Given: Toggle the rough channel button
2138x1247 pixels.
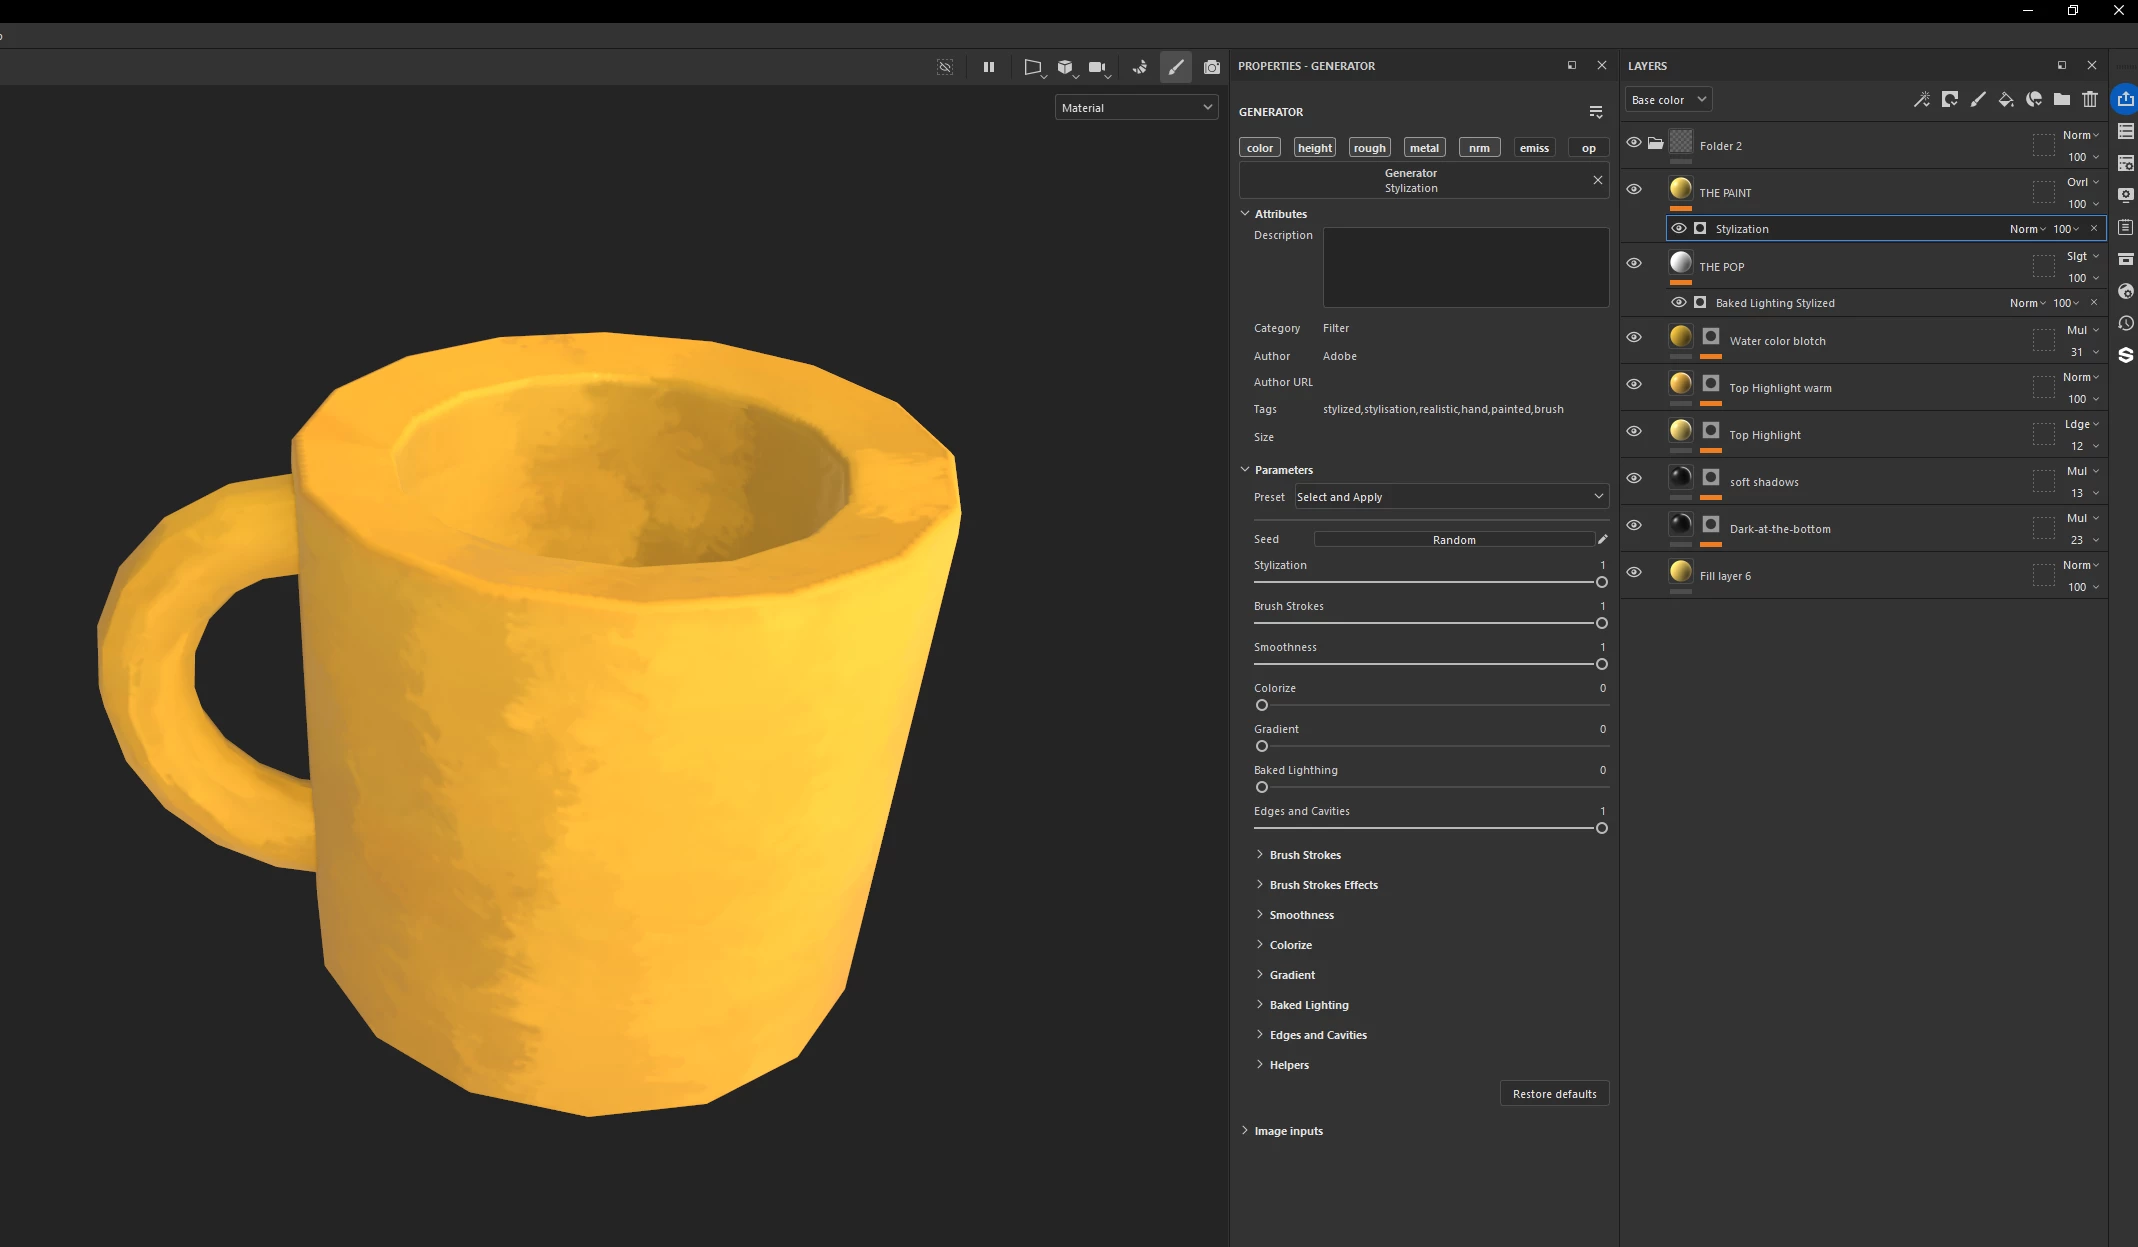Looking at the screenshot, I should click(1369, 148).
